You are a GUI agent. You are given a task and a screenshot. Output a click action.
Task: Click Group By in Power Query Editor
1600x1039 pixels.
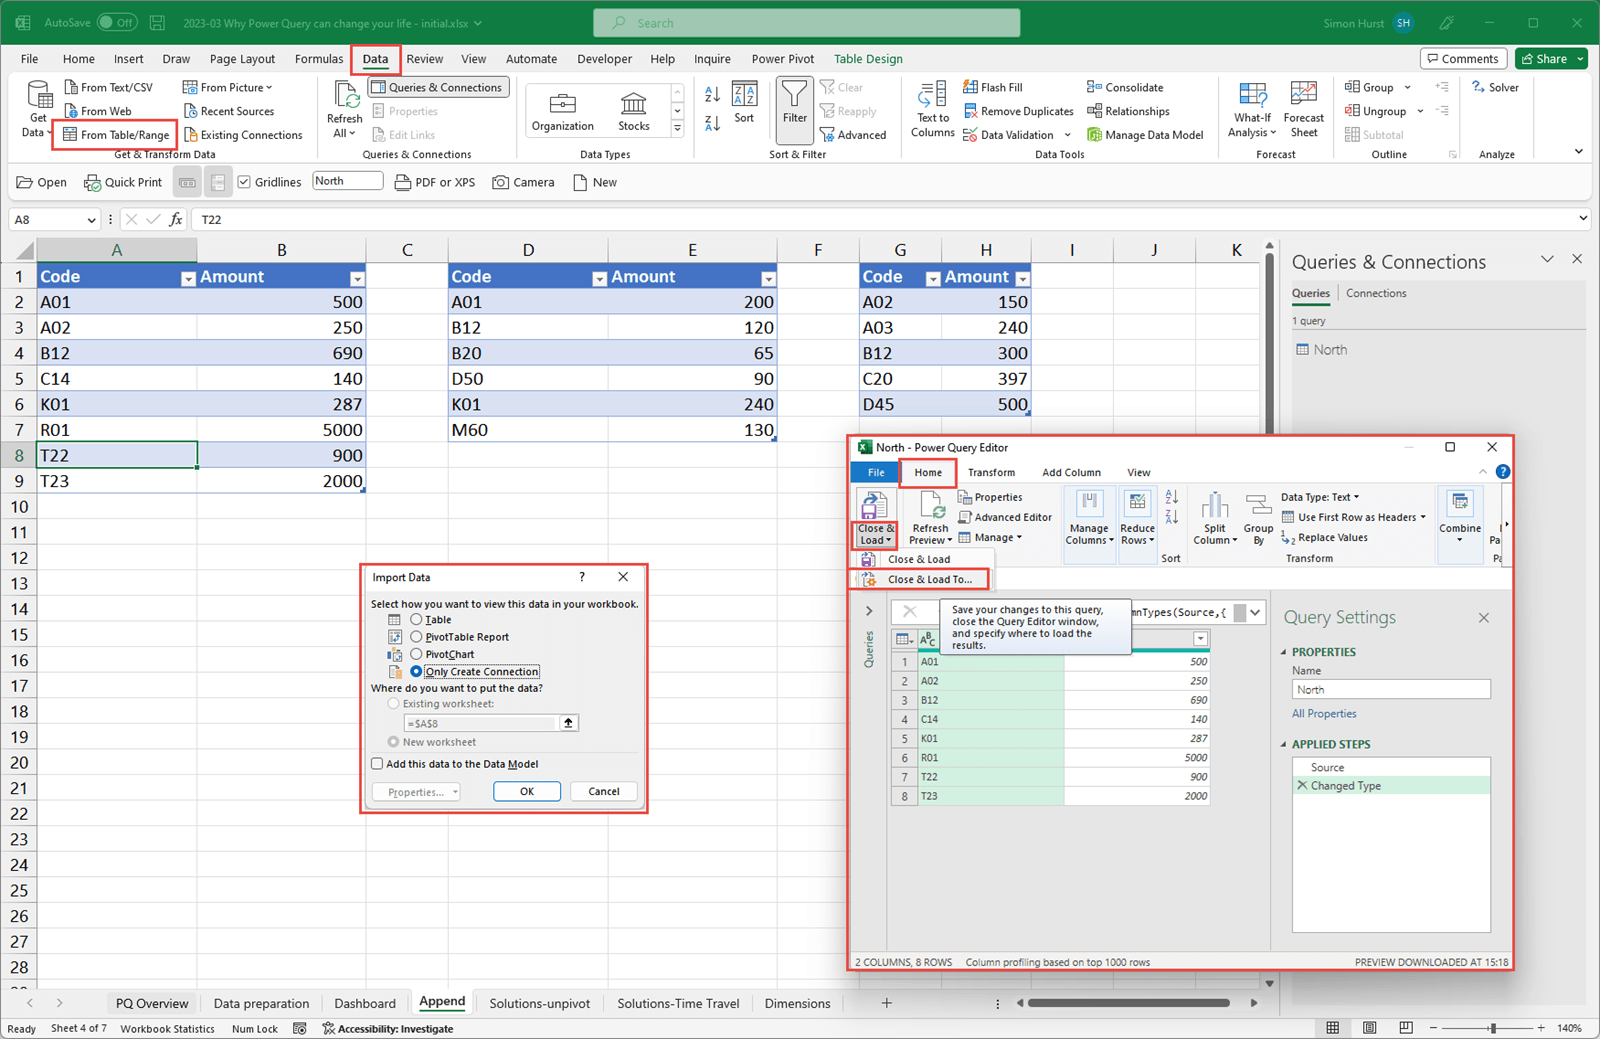[1258, 517]
